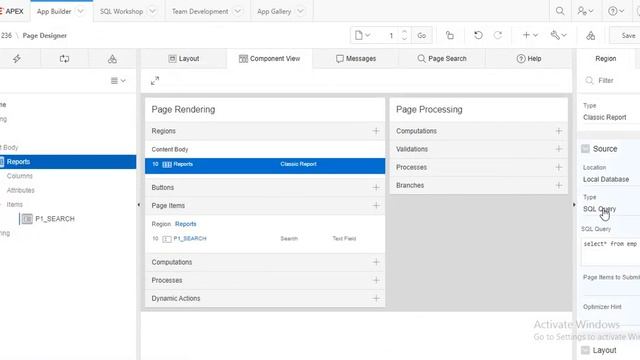Open the Create plus menu

coord(530,36)
